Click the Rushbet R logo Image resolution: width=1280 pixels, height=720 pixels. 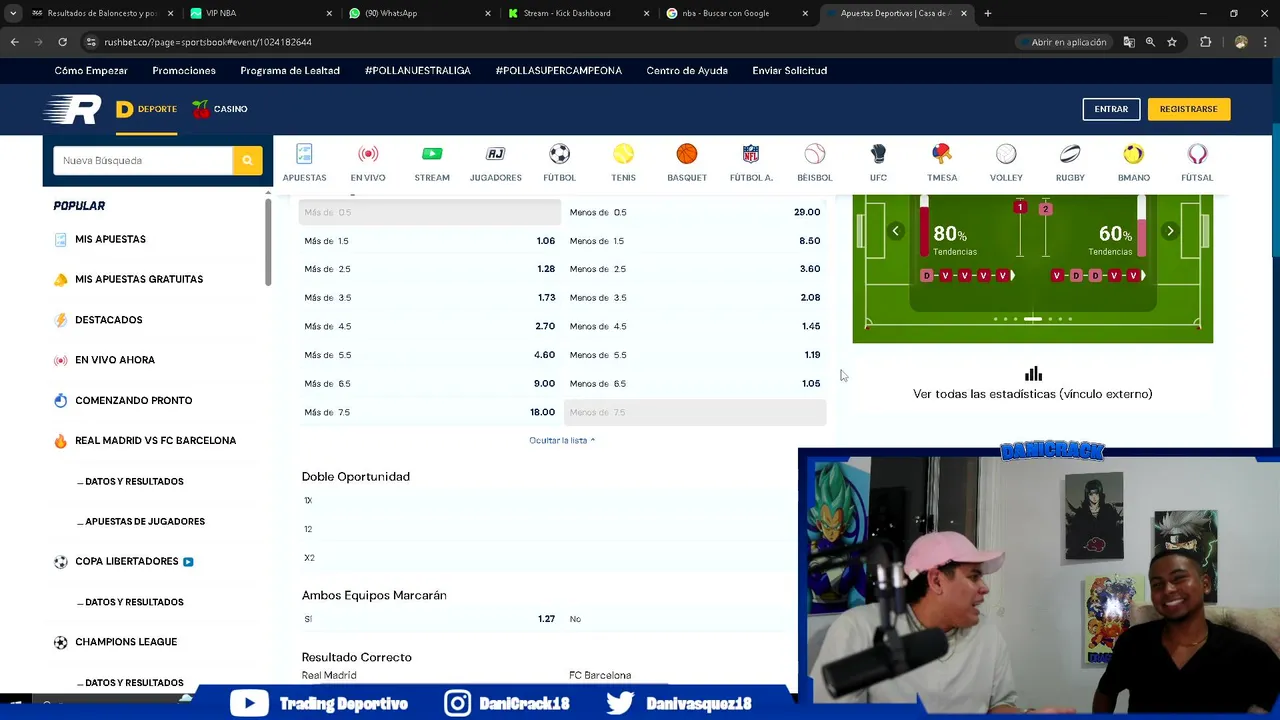[x=72, y=109]
